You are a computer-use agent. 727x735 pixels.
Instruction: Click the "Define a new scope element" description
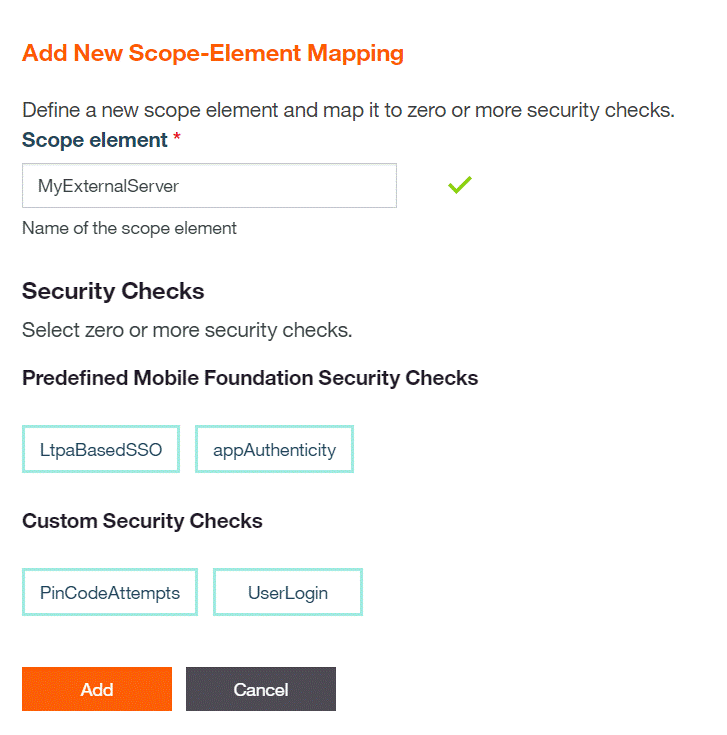pyautogui.click(x=348, y=109)
